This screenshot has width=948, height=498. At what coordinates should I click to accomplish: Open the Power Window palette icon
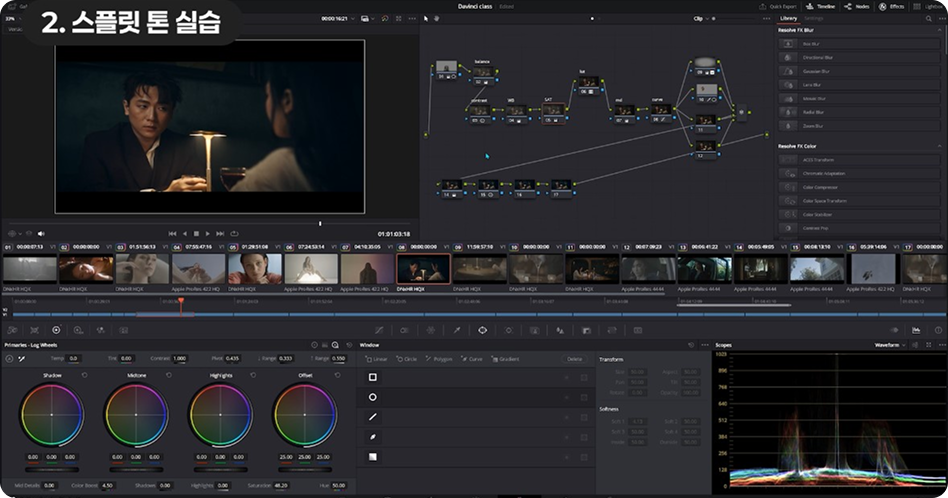pyautogui.click(x=482, y=329)
